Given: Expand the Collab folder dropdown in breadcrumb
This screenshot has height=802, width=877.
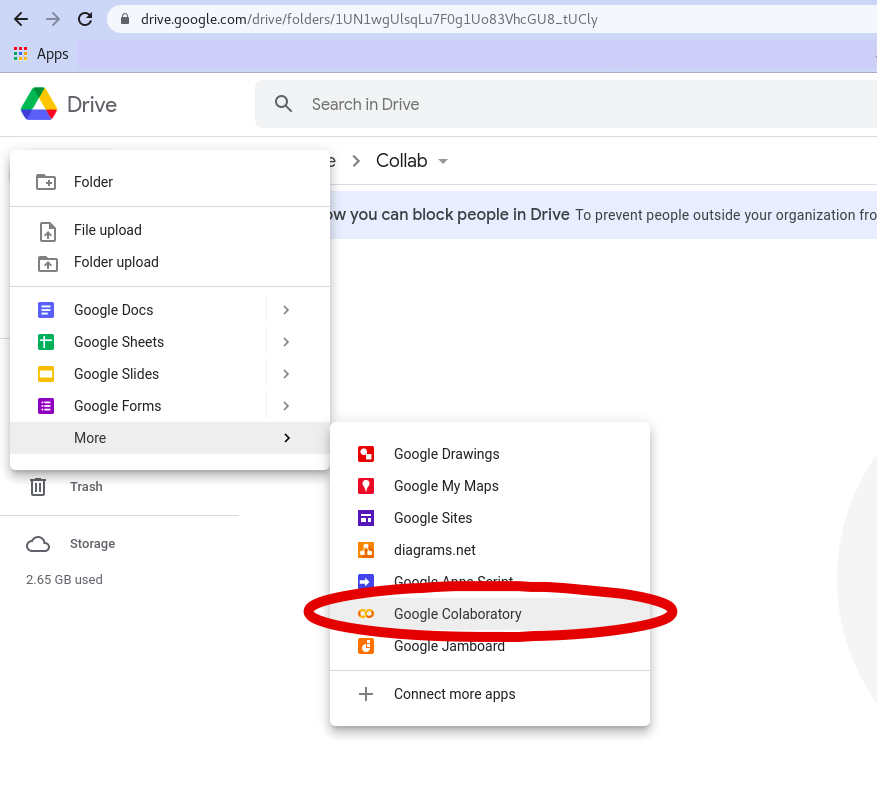Looking at the screenshot, I should click(443, 160).
